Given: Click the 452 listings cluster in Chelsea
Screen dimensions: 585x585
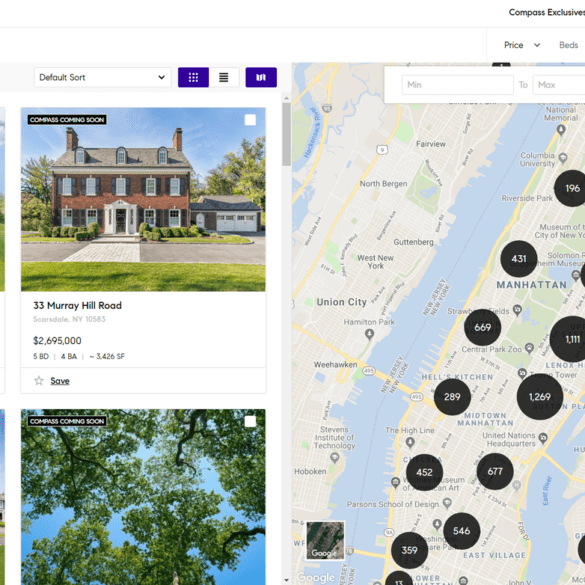Looking at the screenshot, I should (424, 472).
